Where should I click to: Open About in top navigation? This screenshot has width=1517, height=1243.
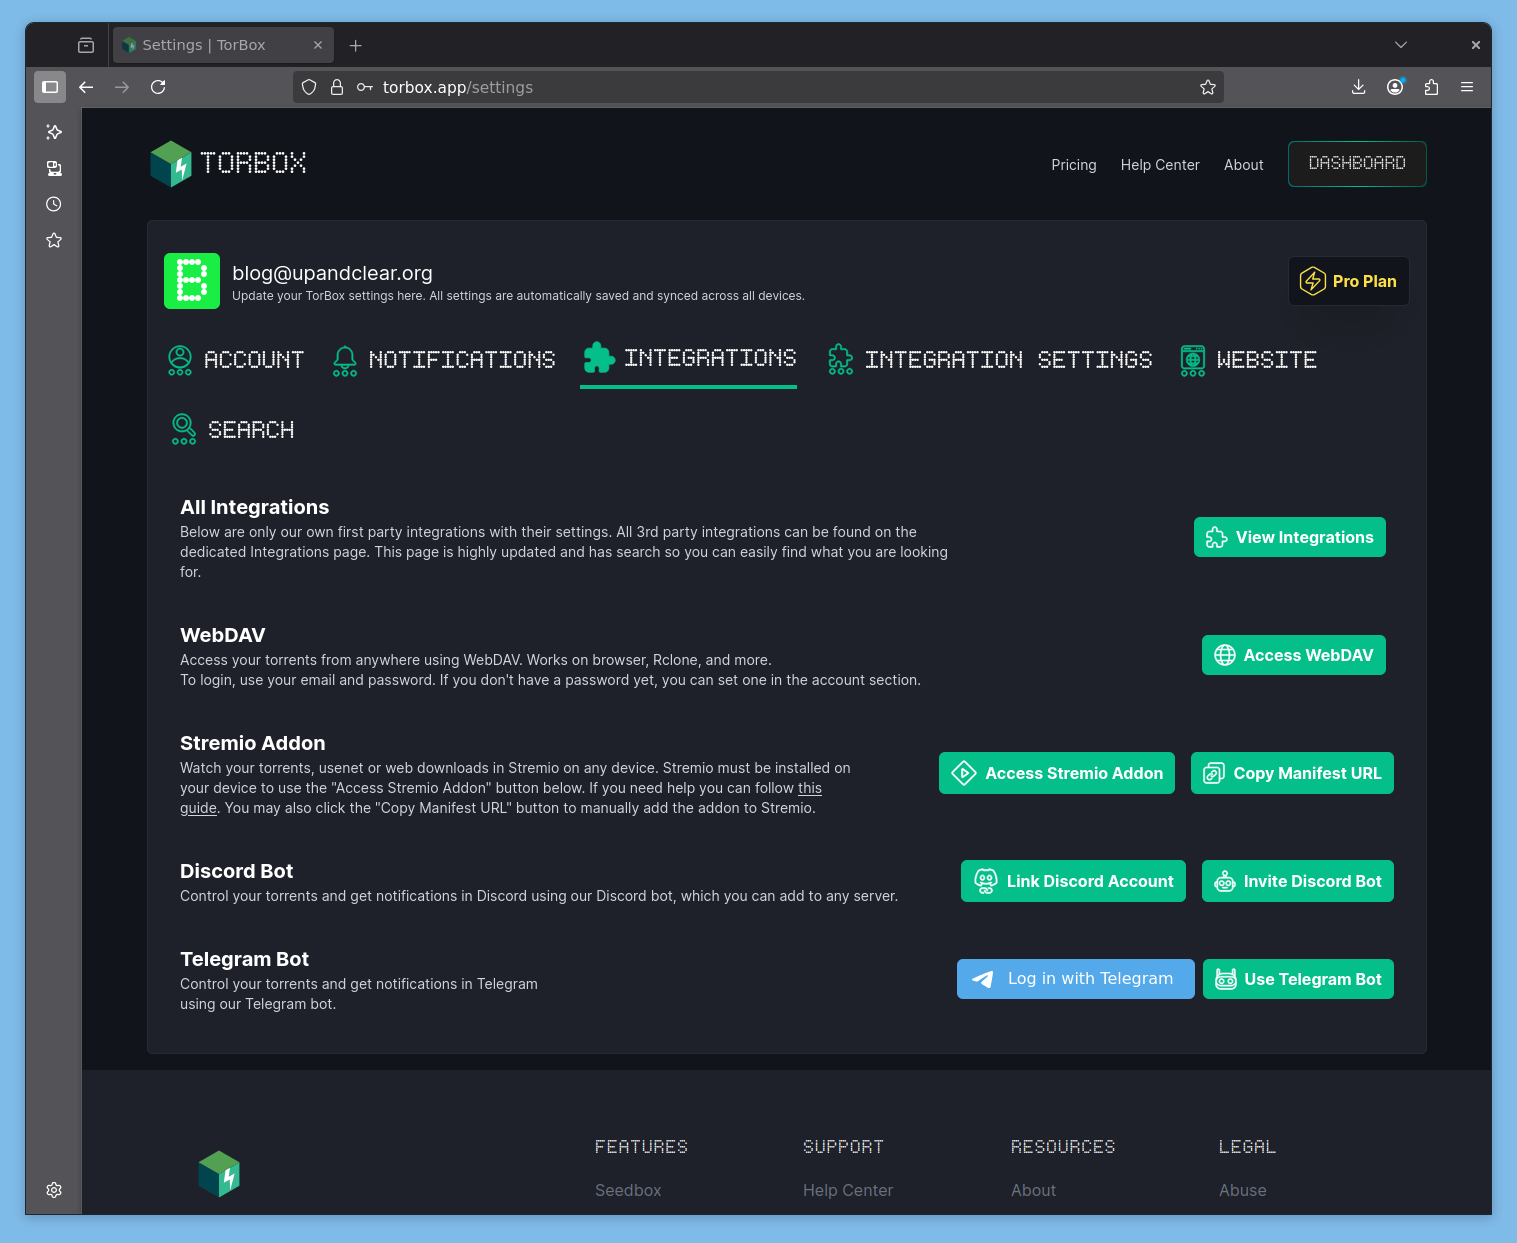[1243, 165]
